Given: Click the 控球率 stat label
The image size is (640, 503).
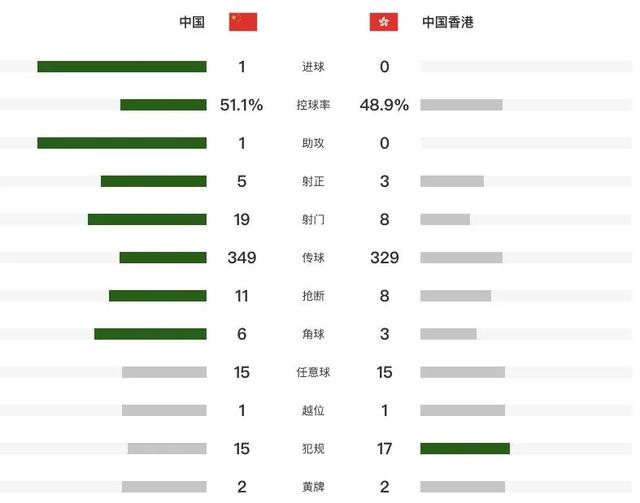Looking at the screenshot, I should click(x=313, y=105).
